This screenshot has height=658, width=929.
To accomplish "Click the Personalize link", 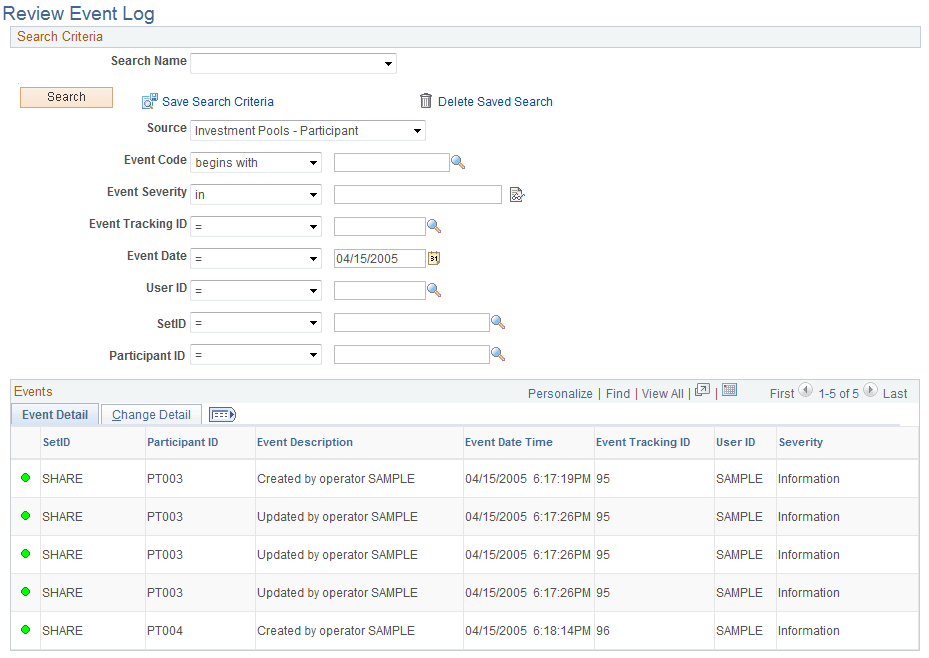I will 560,394.
